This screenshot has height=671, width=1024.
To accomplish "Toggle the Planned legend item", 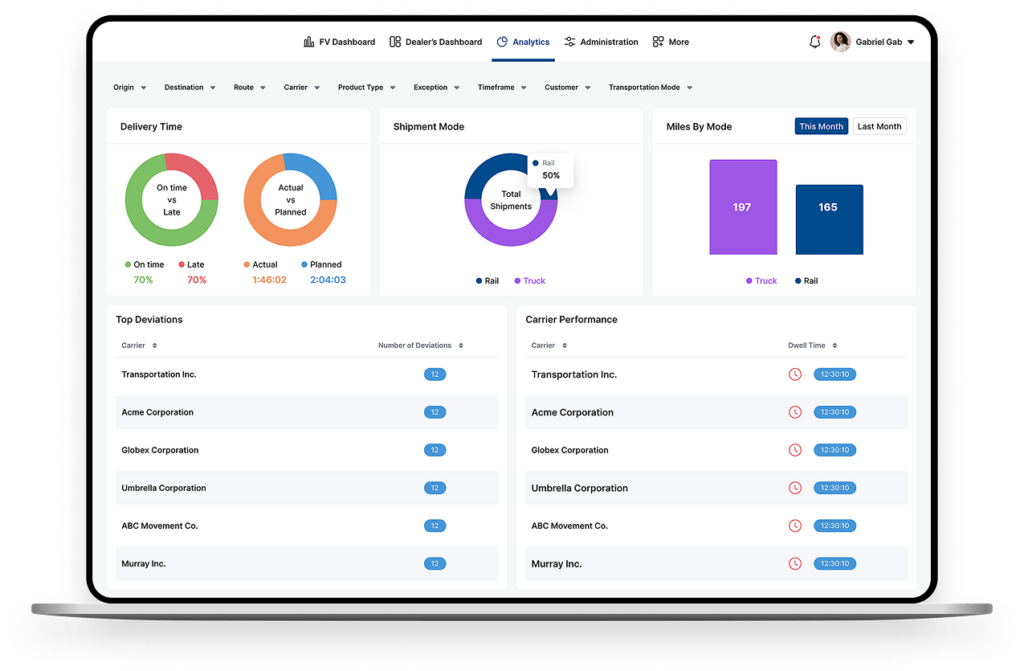I will coord(321,265).
